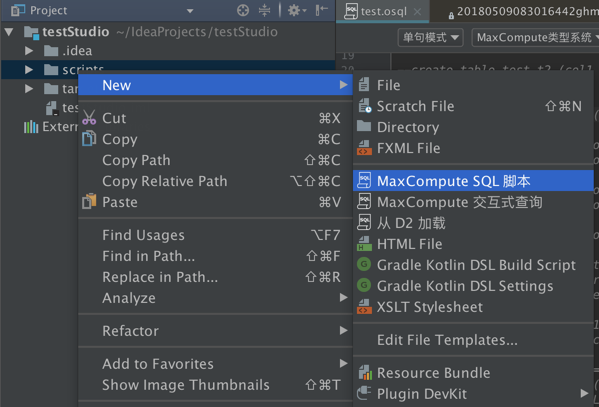Image resolution: width=599 pixels, height=407 pixels.
Task: Create a new XSLT Stylesheet
Action: [x=473, y=307]
